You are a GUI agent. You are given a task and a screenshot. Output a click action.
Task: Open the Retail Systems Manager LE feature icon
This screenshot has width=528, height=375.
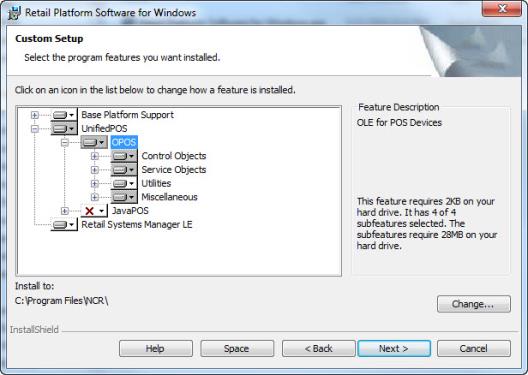click(64, 225)
